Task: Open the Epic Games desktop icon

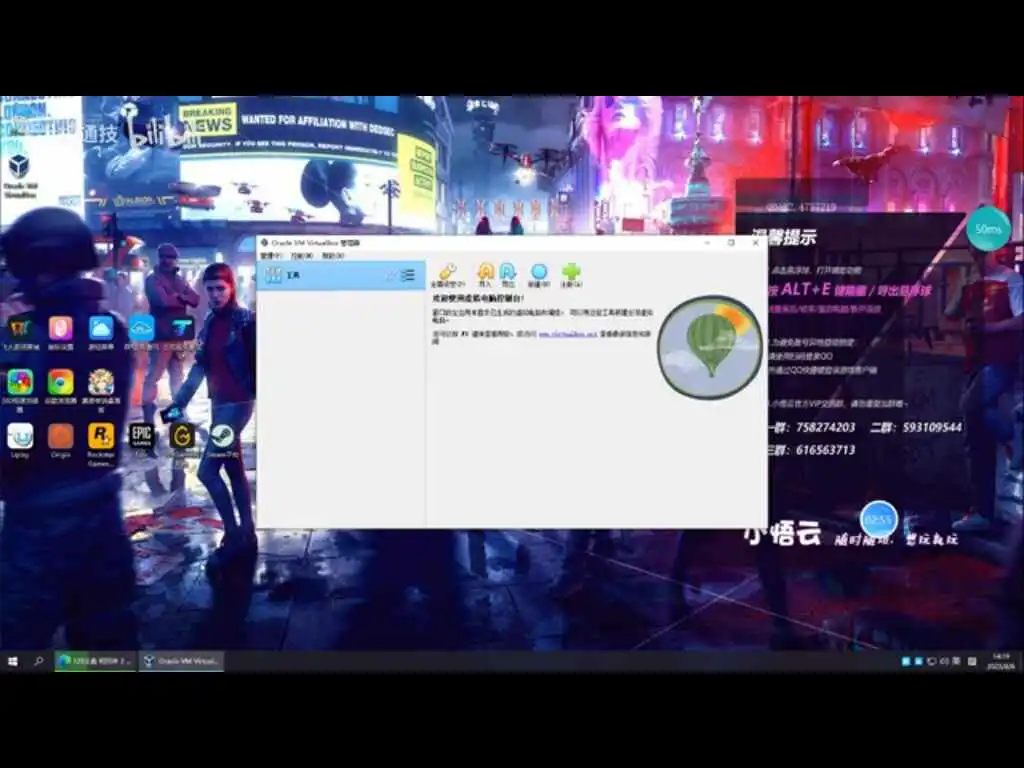Action: tap(141, 440)
